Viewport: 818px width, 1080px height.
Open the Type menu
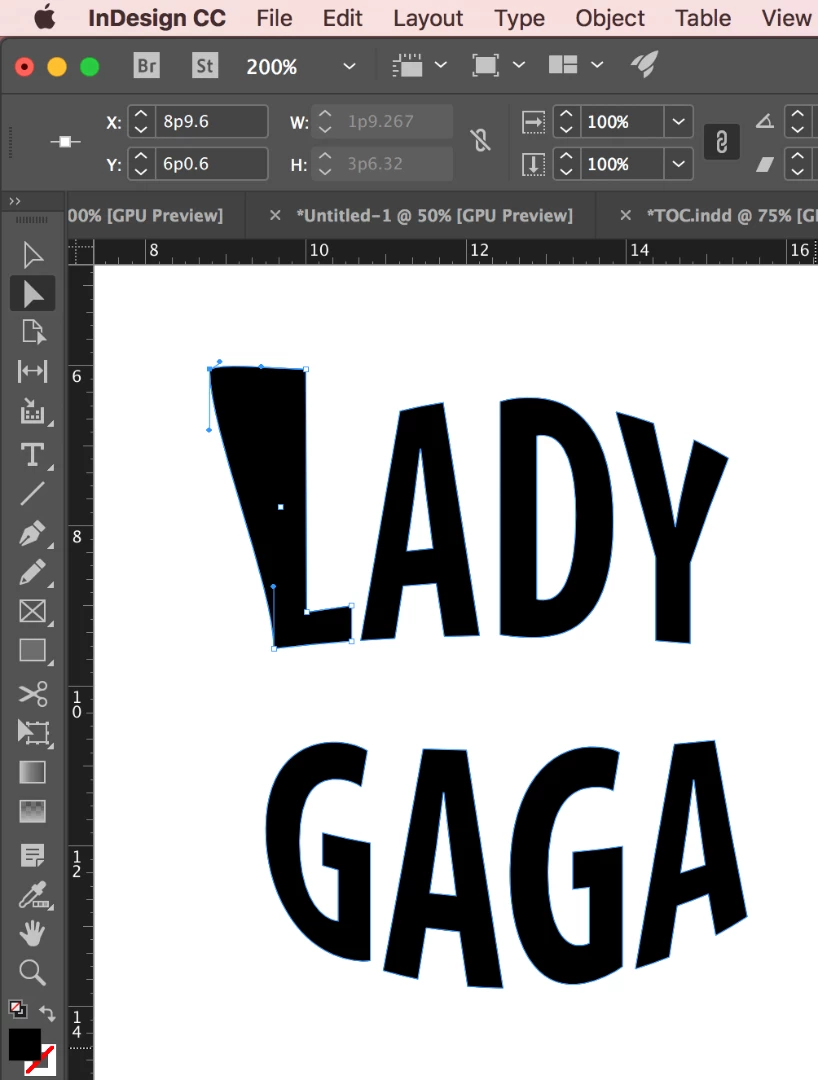[x=519, y=18]
